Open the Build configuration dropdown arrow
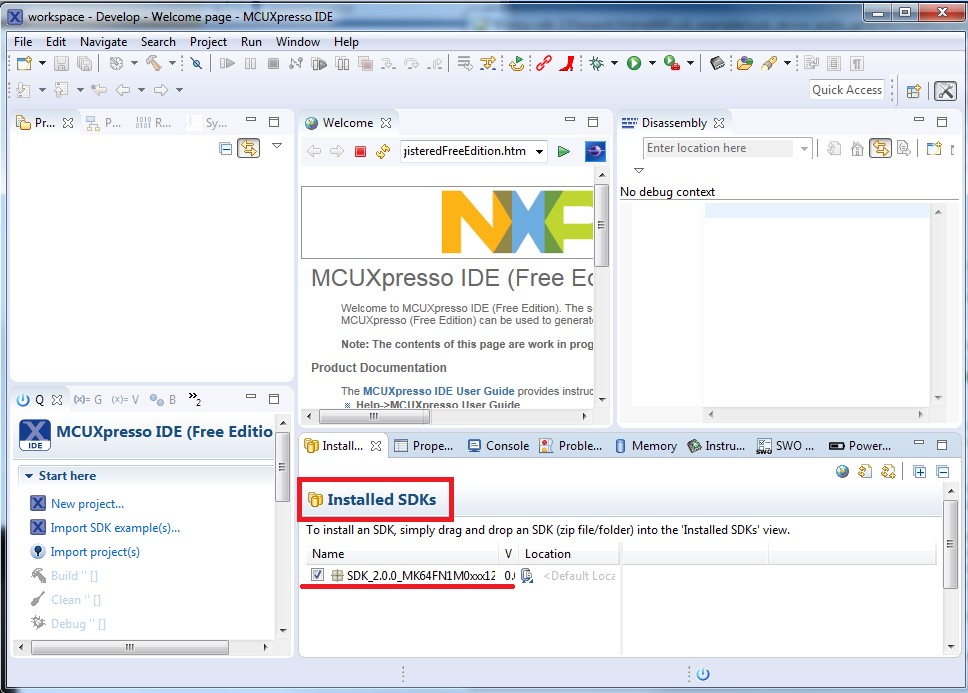This screenshot has height=693, width=968. (172, 63)
